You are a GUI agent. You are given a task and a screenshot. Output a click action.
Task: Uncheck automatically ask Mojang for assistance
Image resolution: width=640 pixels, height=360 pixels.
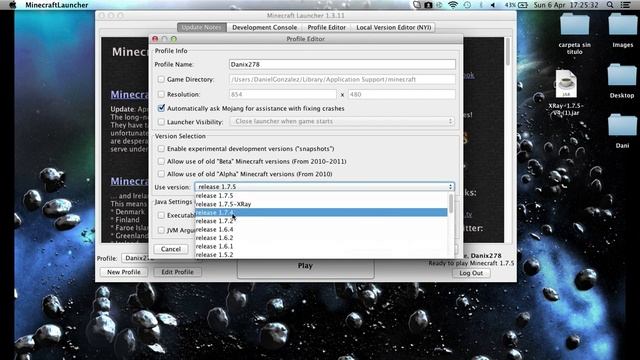161,108
